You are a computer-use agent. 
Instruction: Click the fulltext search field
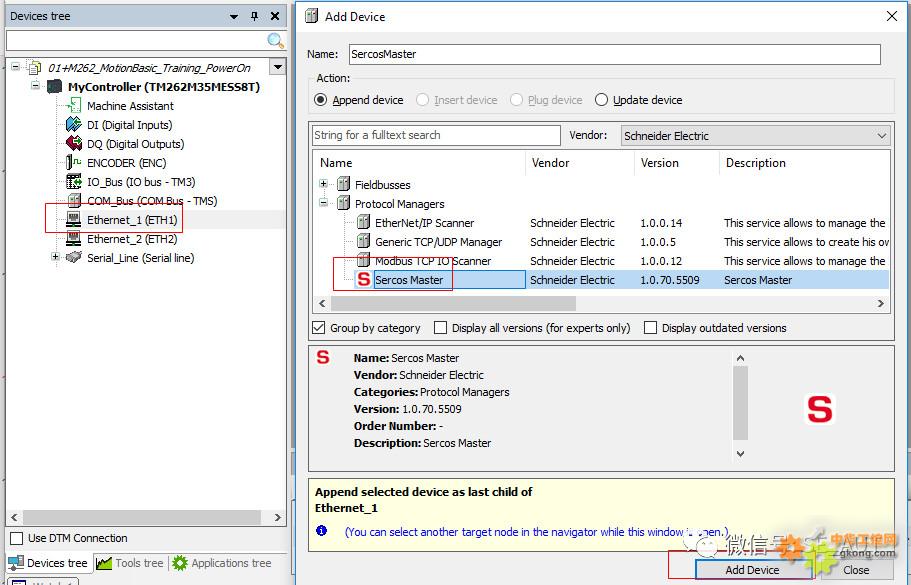coord(436,135)
